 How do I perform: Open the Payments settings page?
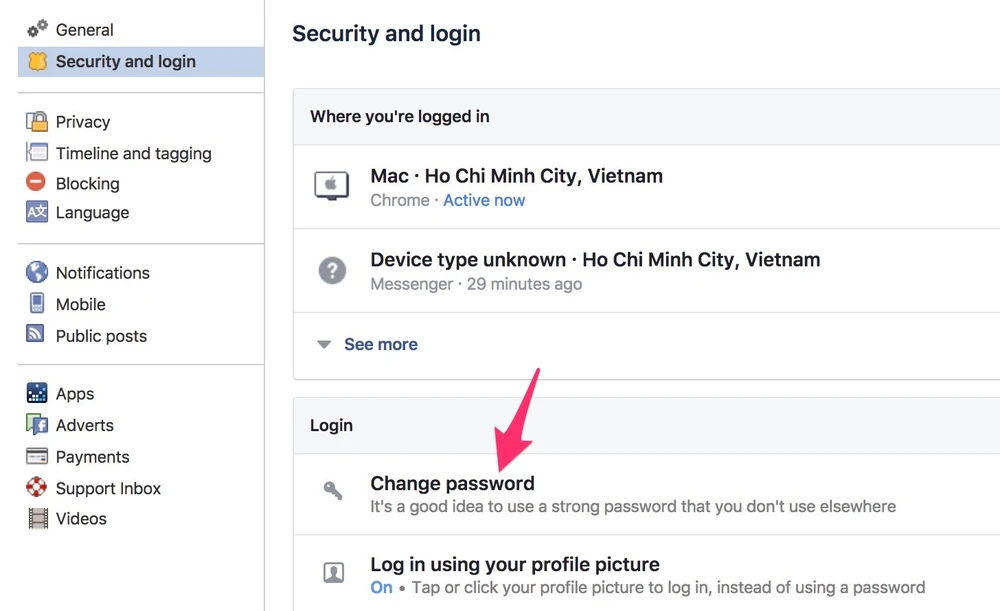[92, 457]
